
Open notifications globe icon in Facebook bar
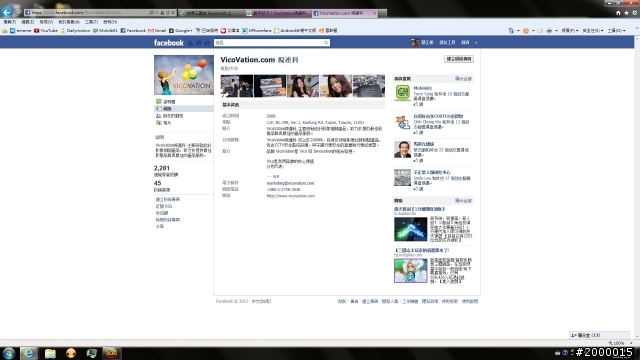click(x=207, y=42)
